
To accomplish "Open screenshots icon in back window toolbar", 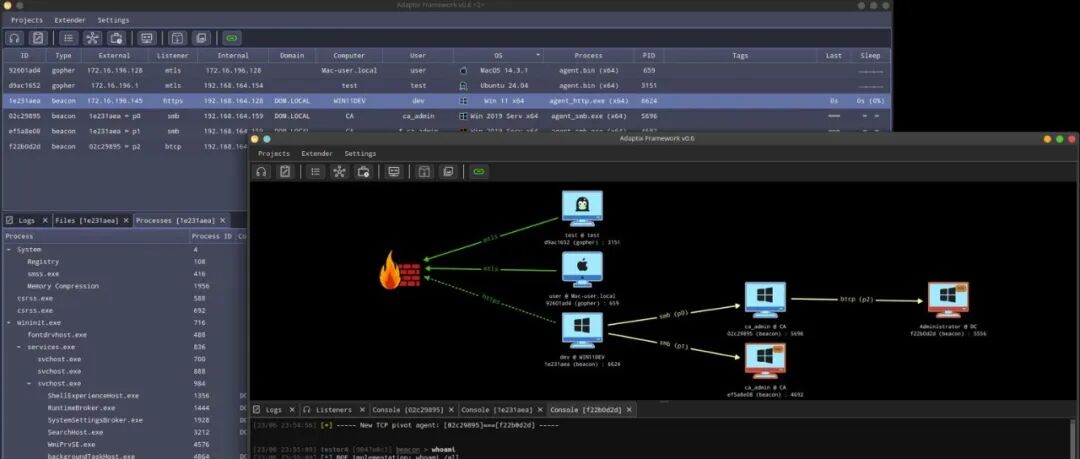I will click(201, 38).
